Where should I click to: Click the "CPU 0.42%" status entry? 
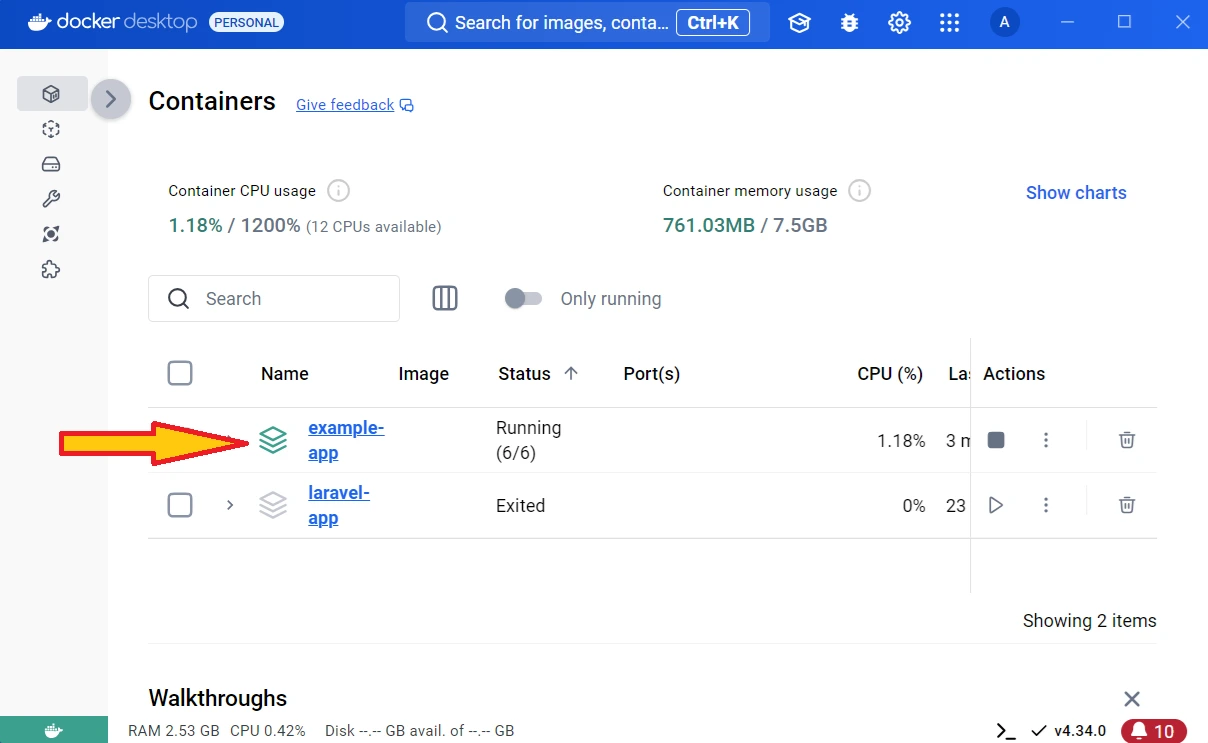point(268,731)
